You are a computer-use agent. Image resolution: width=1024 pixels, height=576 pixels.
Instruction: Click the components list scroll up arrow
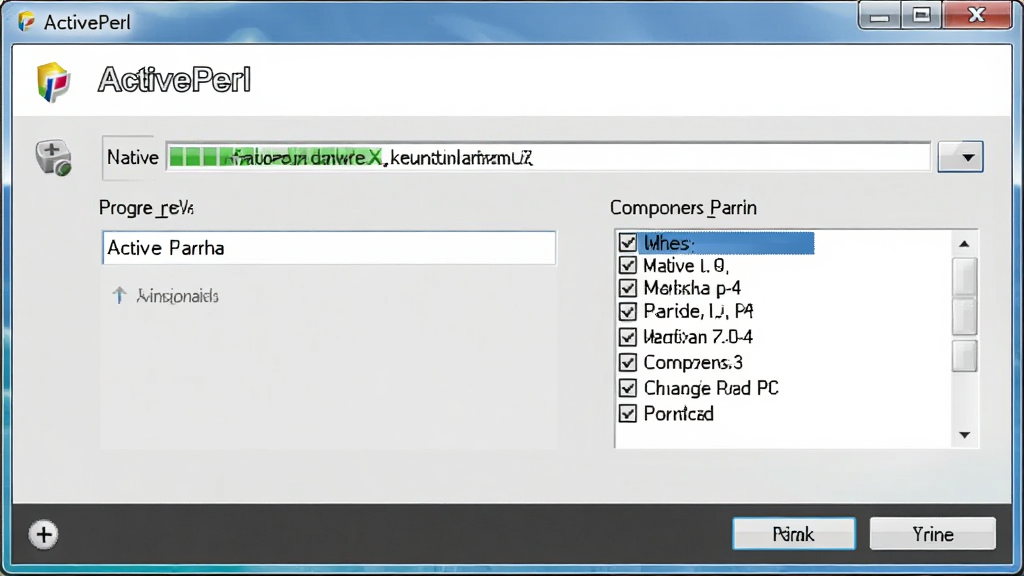click(964, 244)
